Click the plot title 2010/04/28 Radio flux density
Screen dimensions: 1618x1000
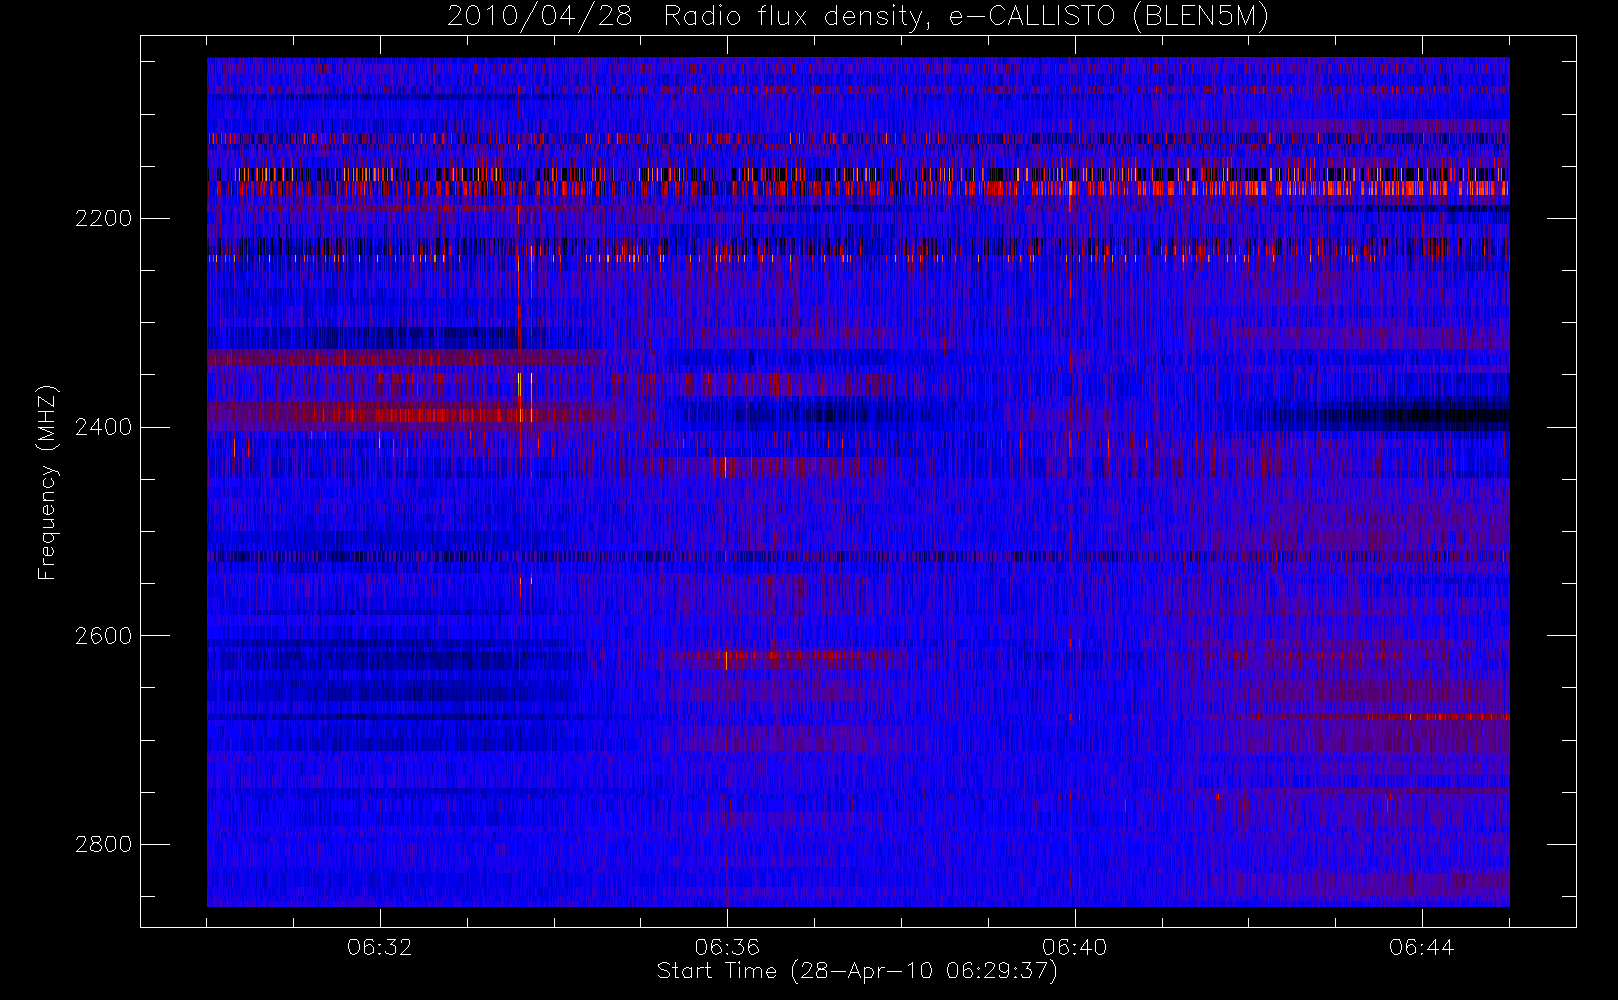click(858, 17)
